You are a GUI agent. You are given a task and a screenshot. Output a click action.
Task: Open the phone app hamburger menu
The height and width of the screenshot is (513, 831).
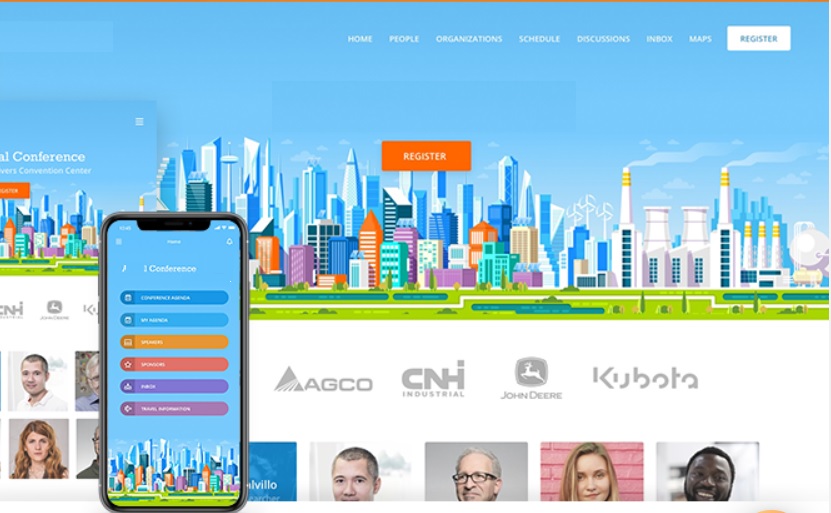pos(119,242)
